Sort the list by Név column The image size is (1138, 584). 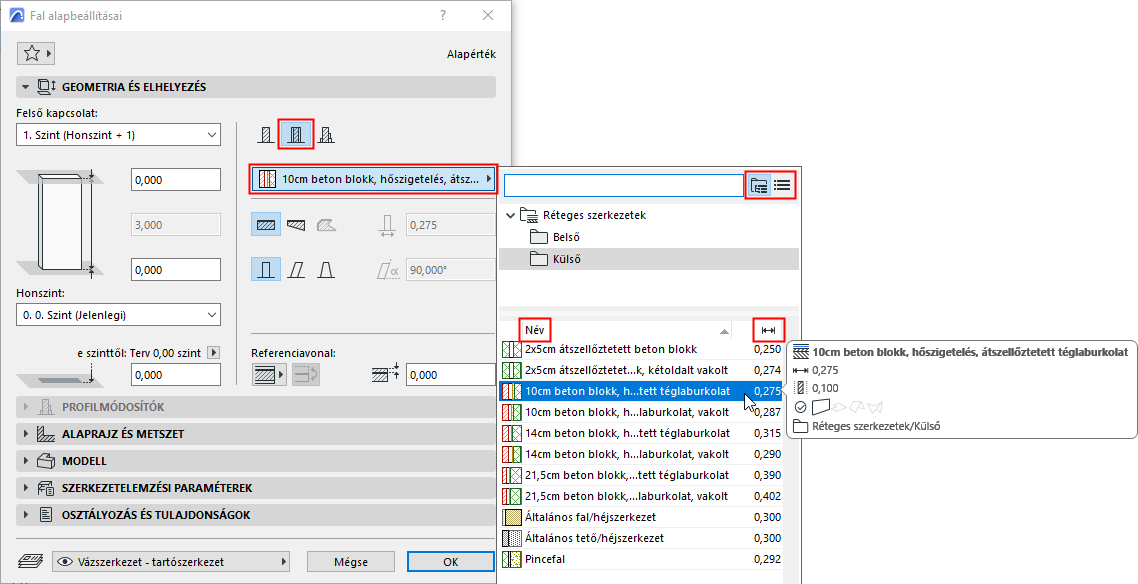(x=535, y=331)
